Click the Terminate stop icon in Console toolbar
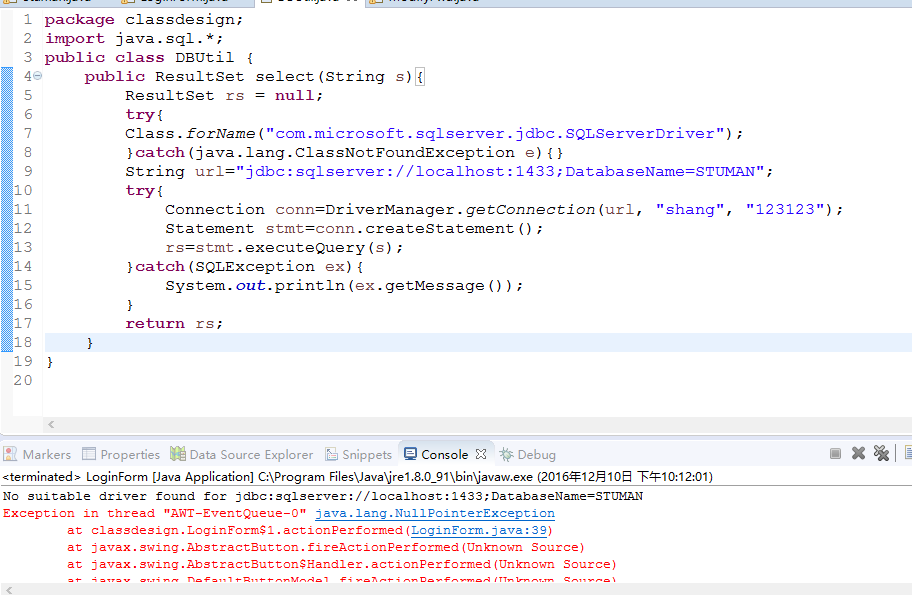Image resolution: width=912 pixels, height=595 pixels. (835, 453)
